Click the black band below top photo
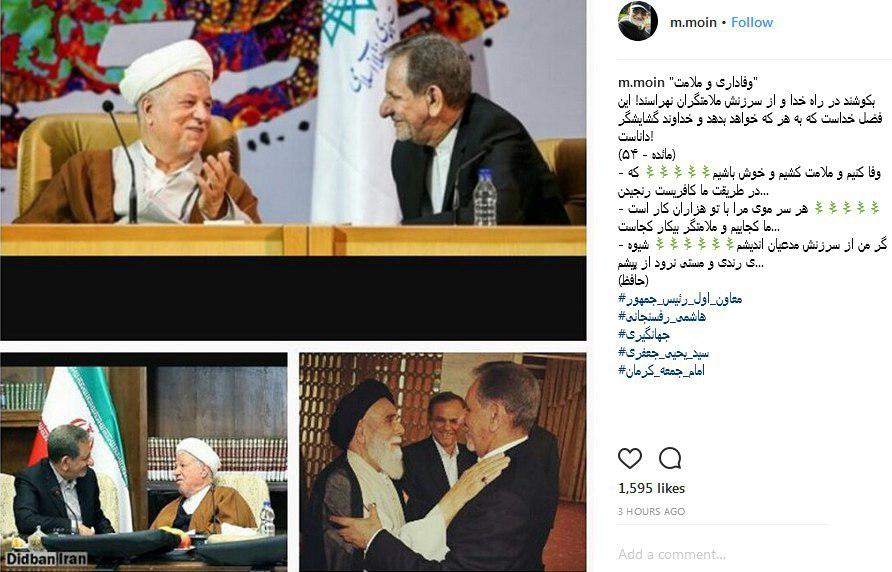This screenshot has width=892, height=572. tap(293, 298)
